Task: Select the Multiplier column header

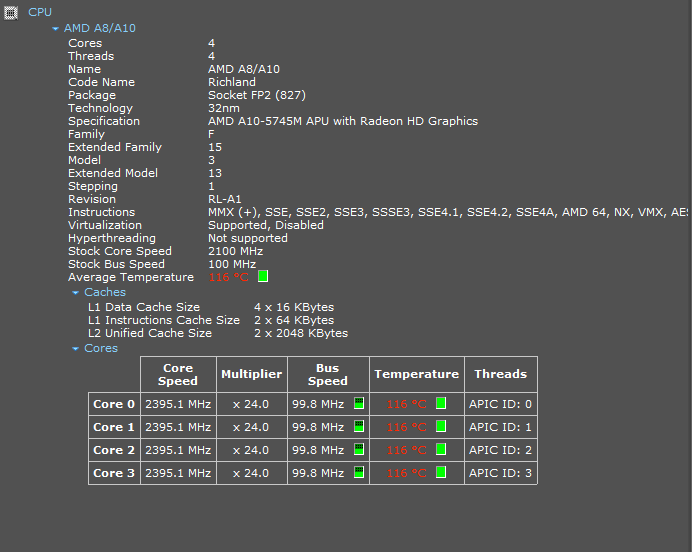Action: pos(252,374)
